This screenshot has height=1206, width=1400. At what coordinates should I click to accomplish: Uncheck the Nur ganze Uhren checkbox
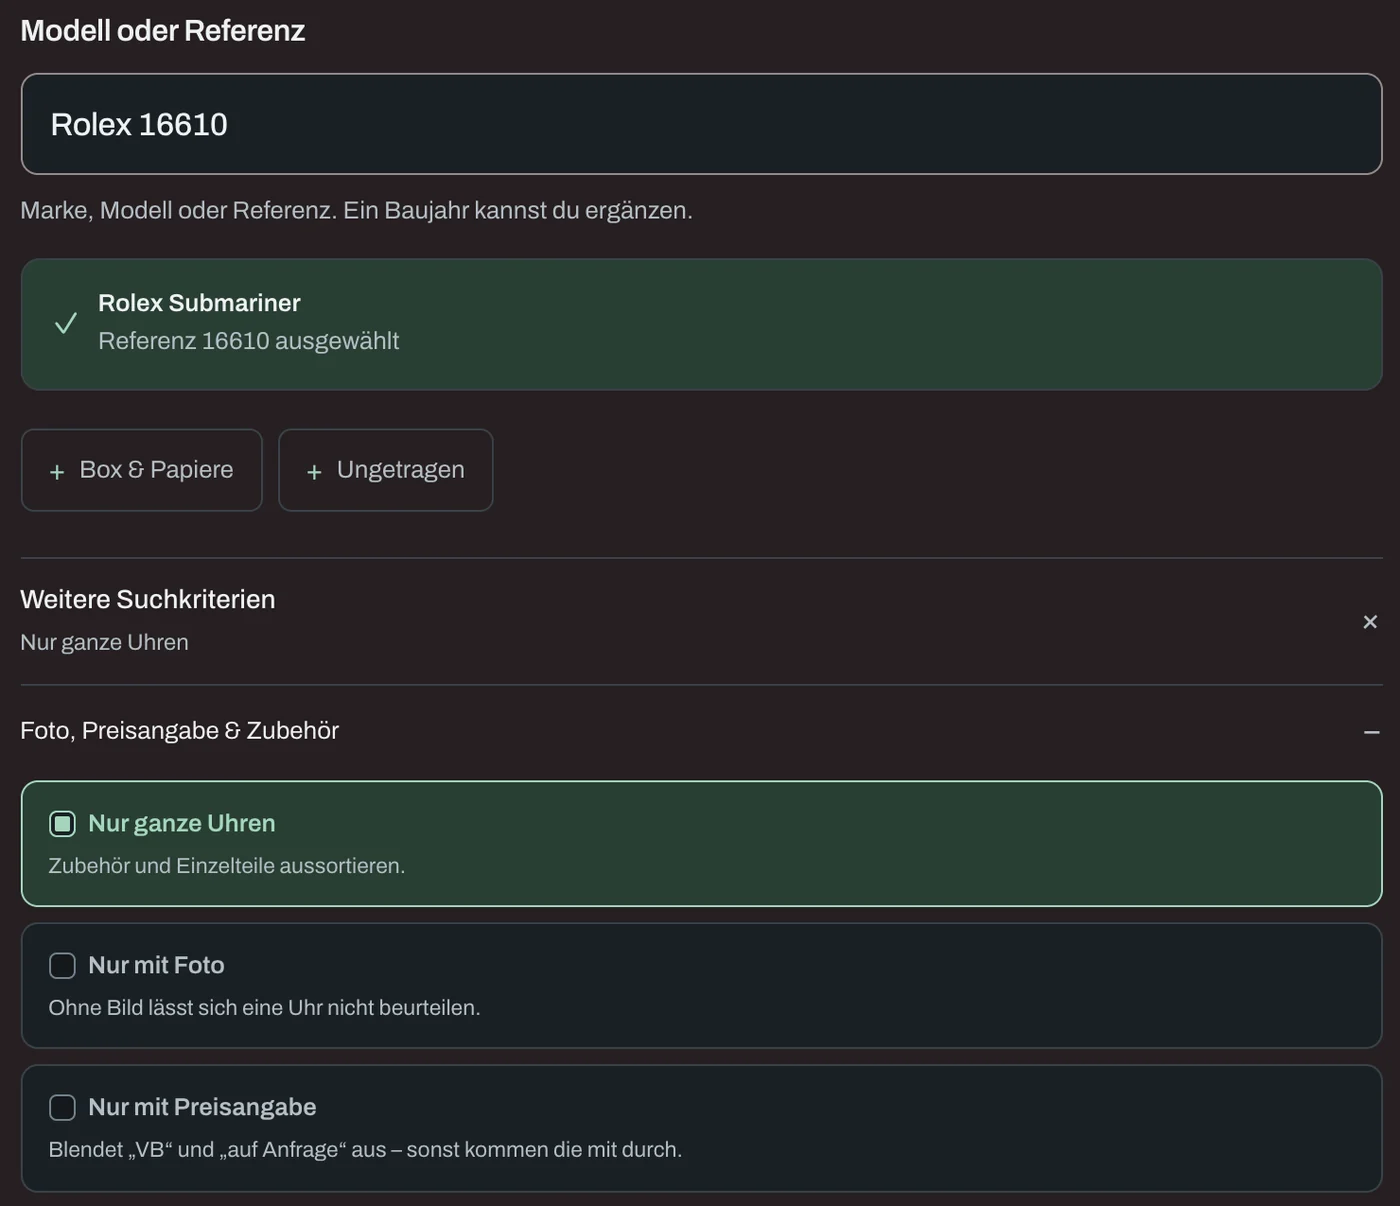point(62,824)
